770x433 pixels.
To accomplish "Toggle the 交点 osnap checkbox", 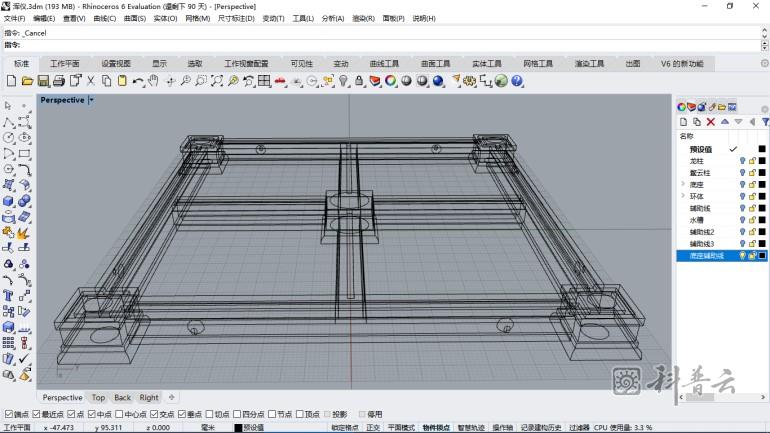I will point(154,414).
